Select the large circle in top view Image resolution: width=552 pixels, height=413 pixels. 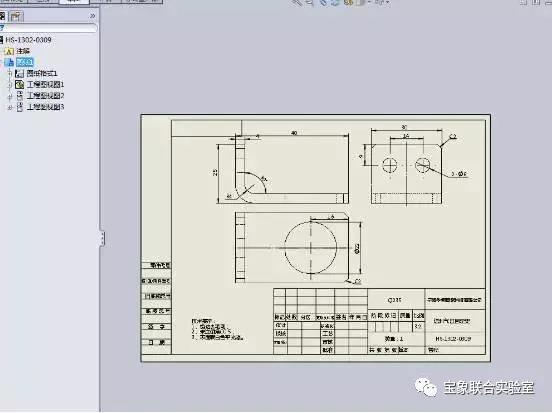[x=310, y=247]
